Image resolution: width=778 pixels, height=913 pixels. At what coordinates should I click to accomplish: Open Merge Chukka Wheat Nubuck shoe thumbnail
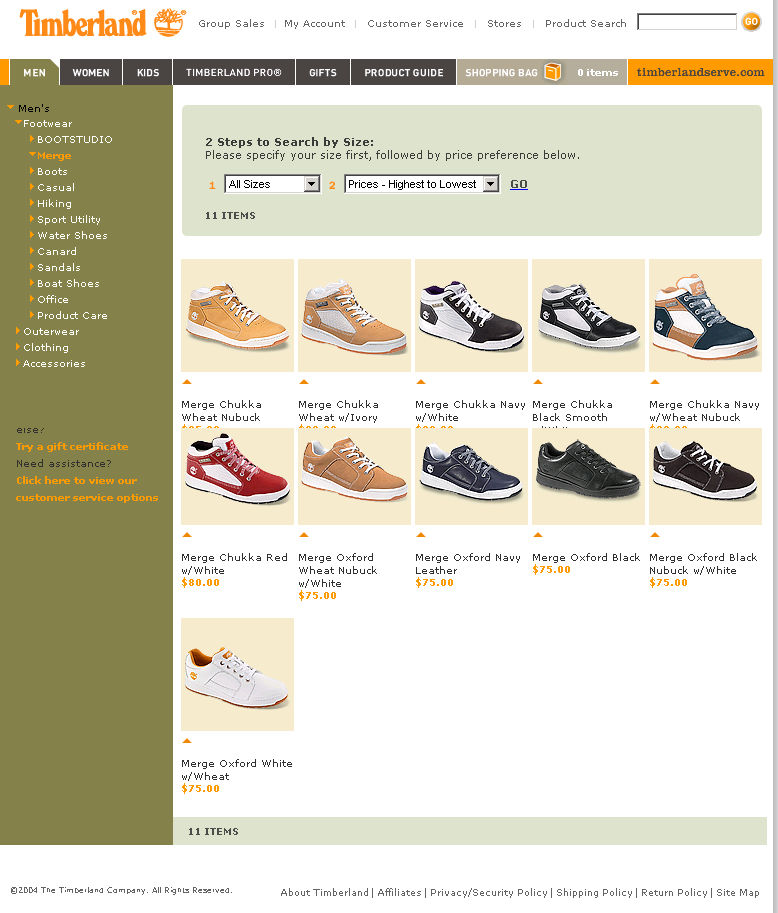tap(238, 316)
